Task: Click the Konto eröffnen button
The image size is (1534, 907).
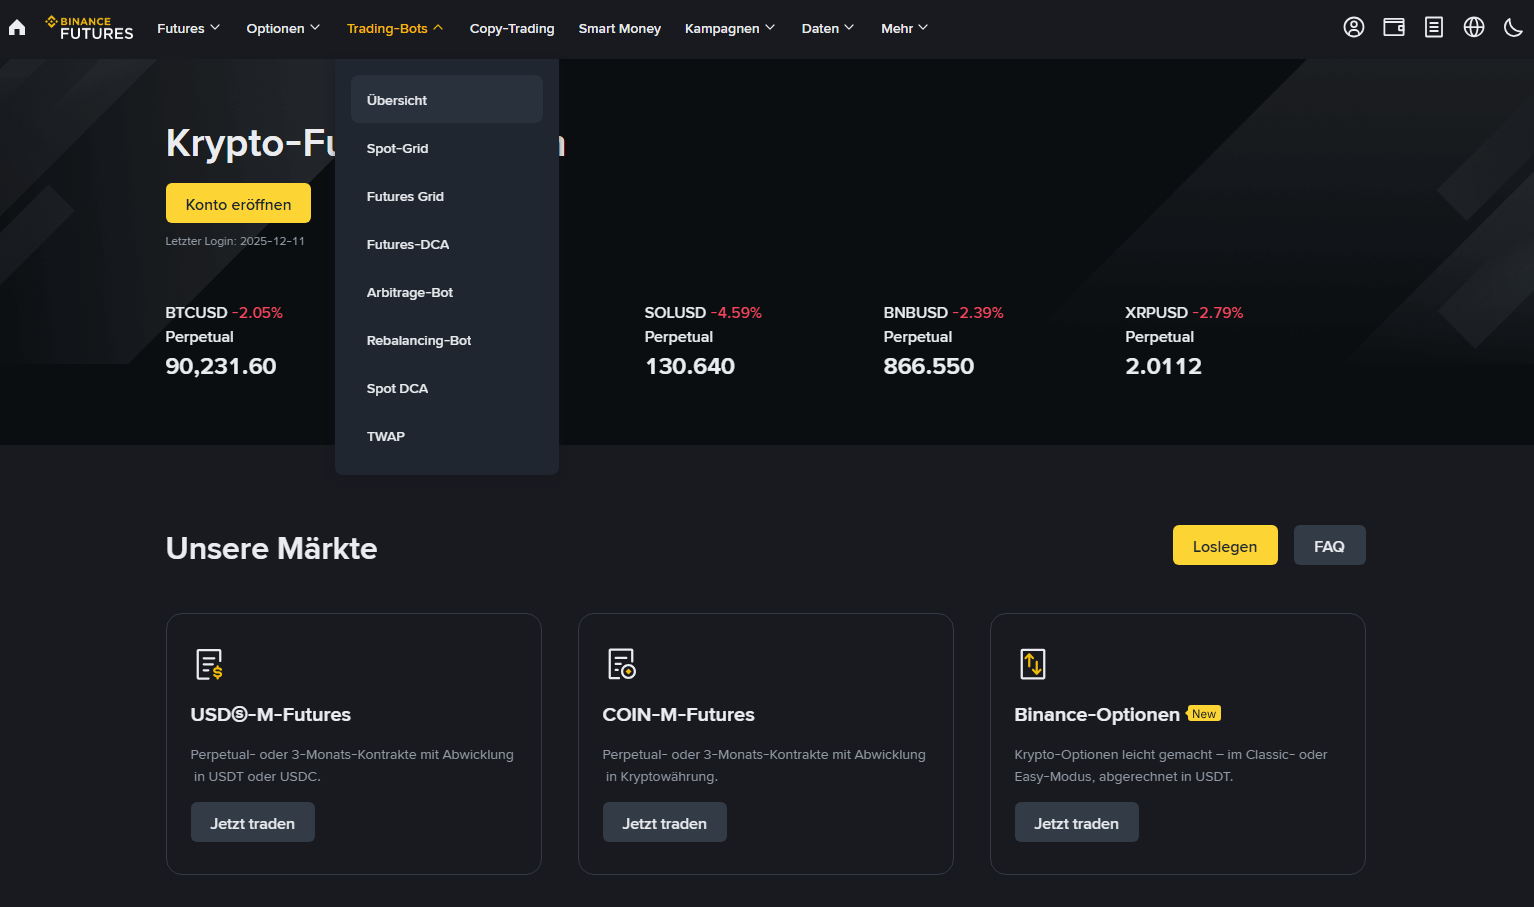Action: coord(238,203)
